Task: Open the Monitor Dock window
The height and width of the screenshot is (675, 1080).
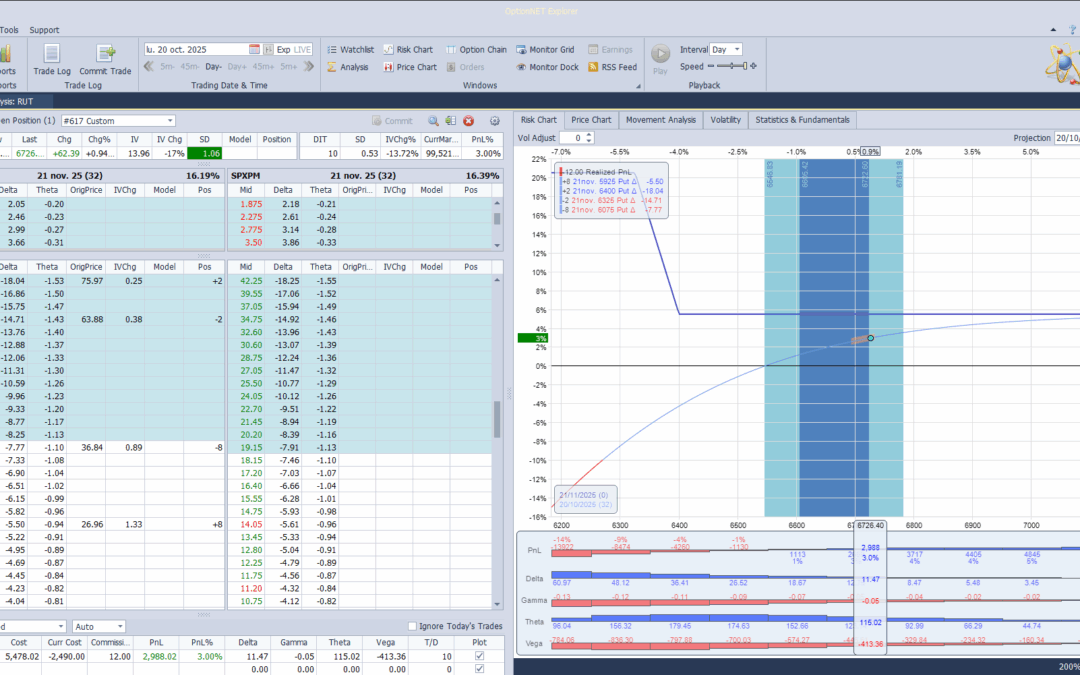Action: [548, 67]
